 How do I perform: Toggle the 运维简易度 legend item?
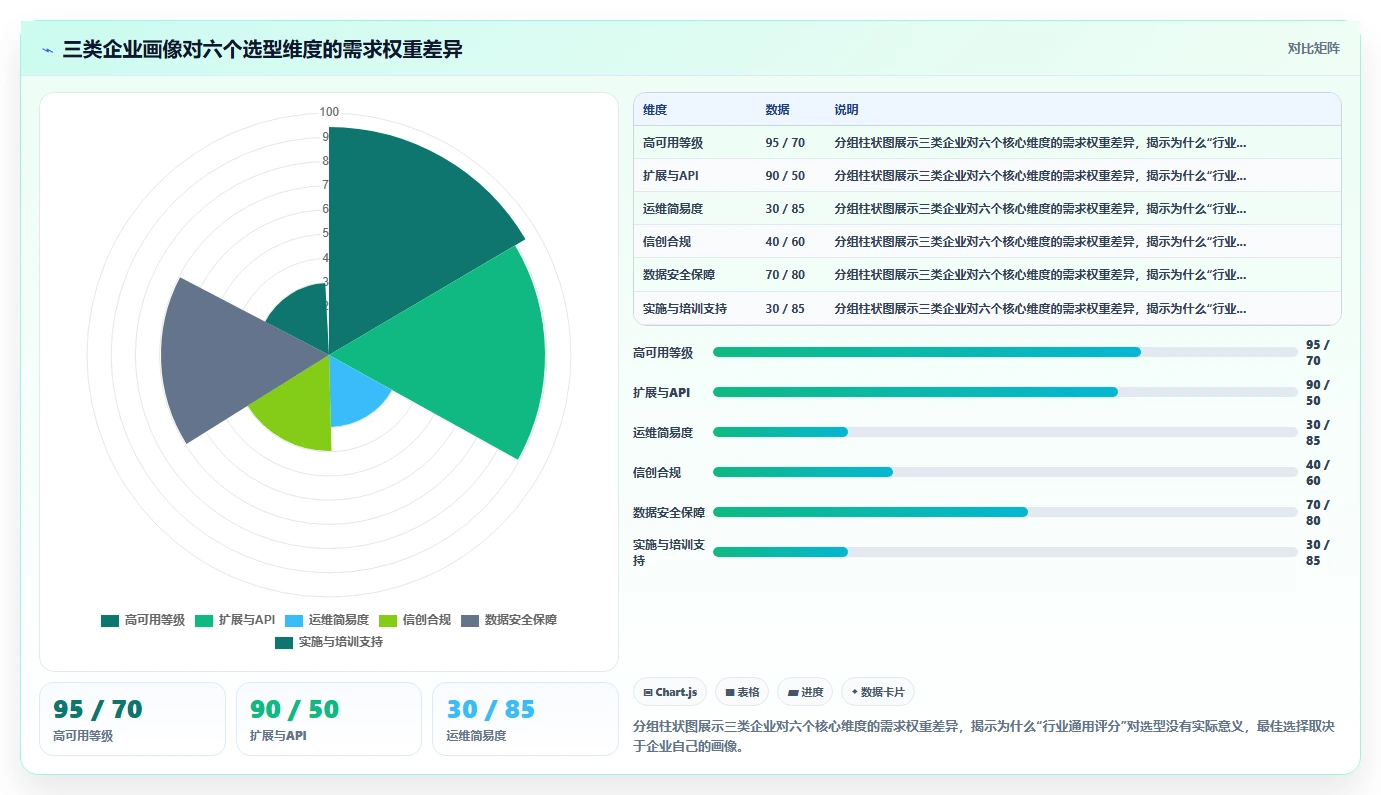[x=327, y=620]
